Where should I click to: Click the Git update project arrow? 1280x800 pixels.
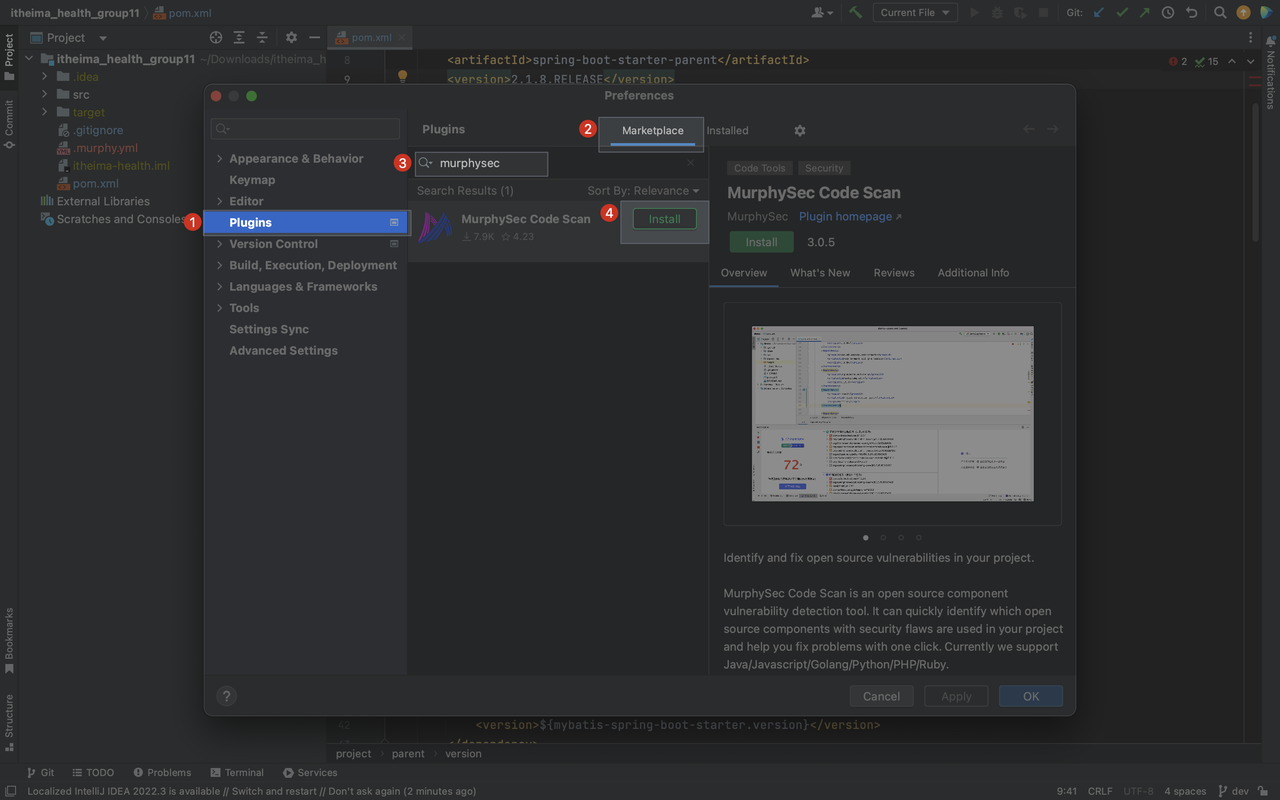(x=1099, y=13)
